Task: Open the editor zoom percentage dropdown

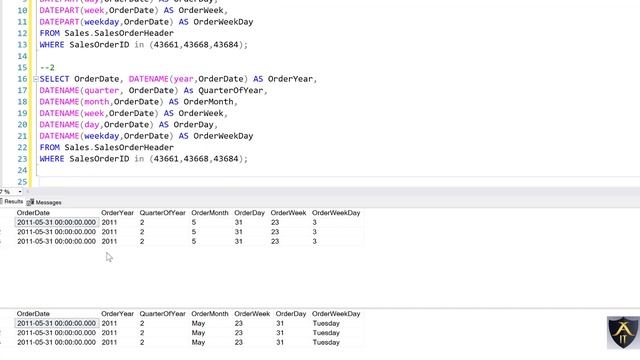Action: (20, 192)
